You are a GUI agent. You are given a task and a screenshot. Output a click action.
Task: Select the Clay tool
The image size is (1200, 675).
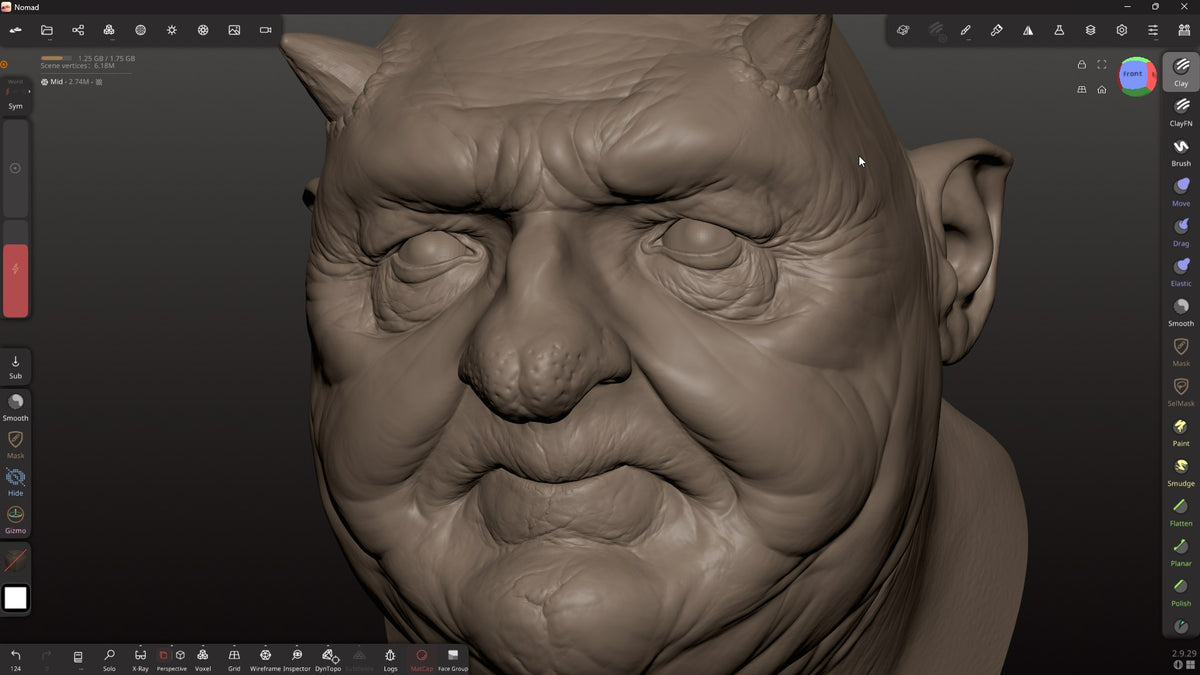click(1181, 72)
